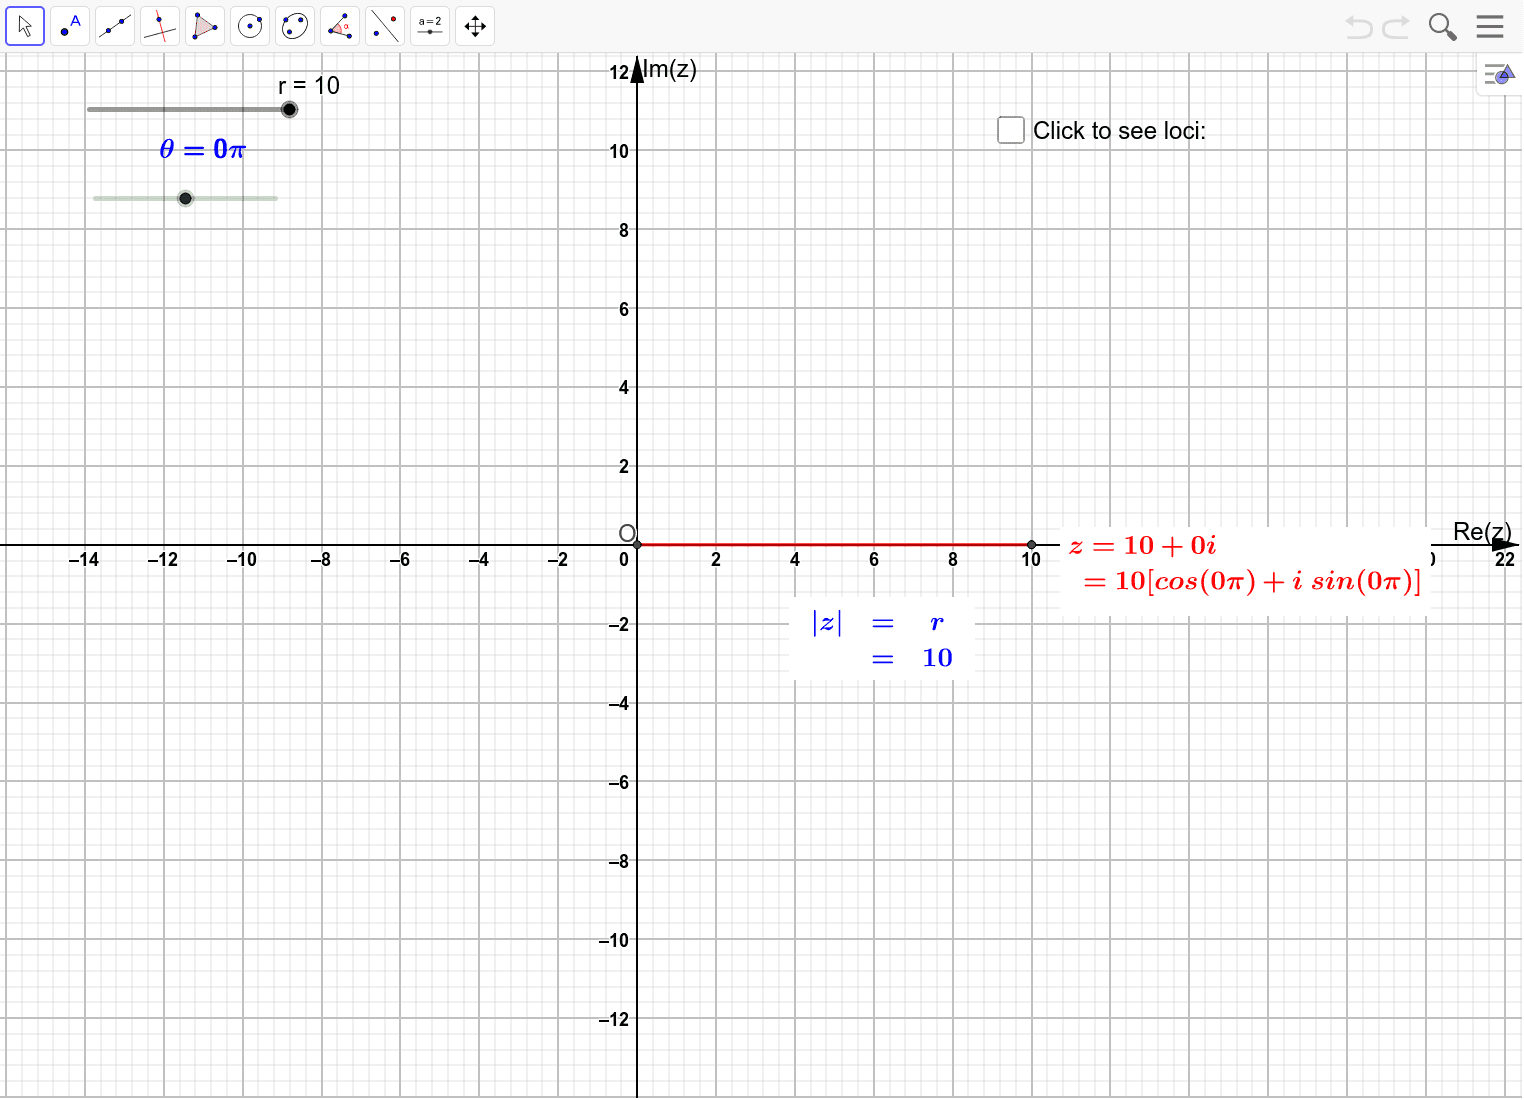This screenshot has width=1524, height=1100.
Task: Select the Circle with Center tool
Action: (x=250, y=25)
